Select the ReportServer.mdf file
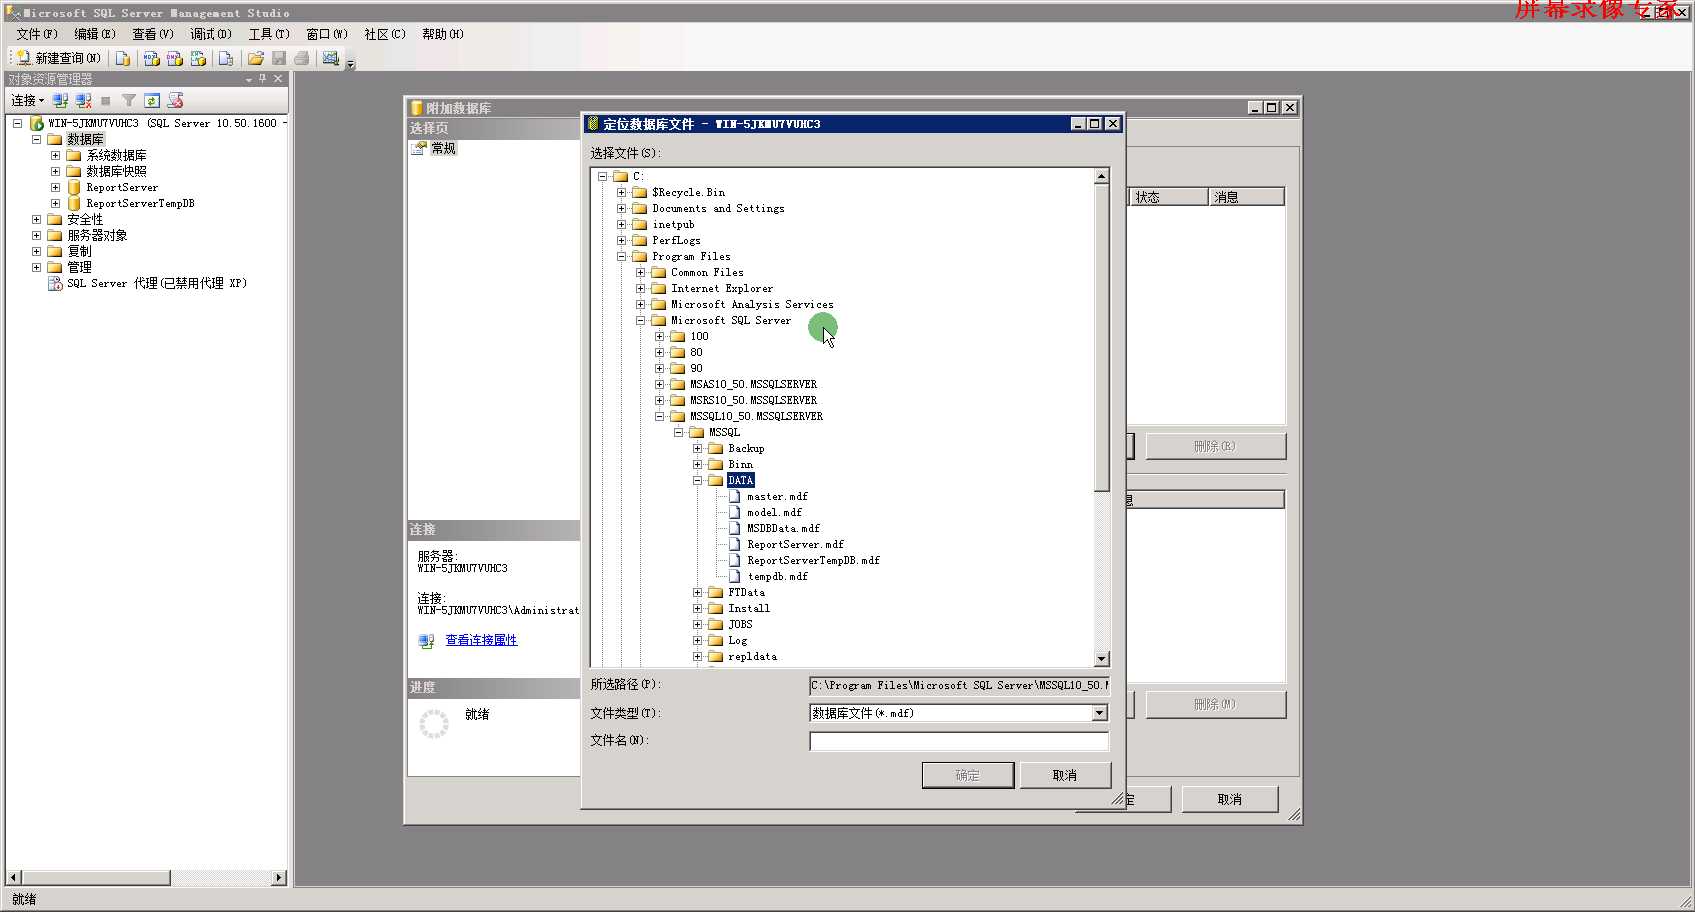Viewport: 1695px width, 912px height. point(795,544)
